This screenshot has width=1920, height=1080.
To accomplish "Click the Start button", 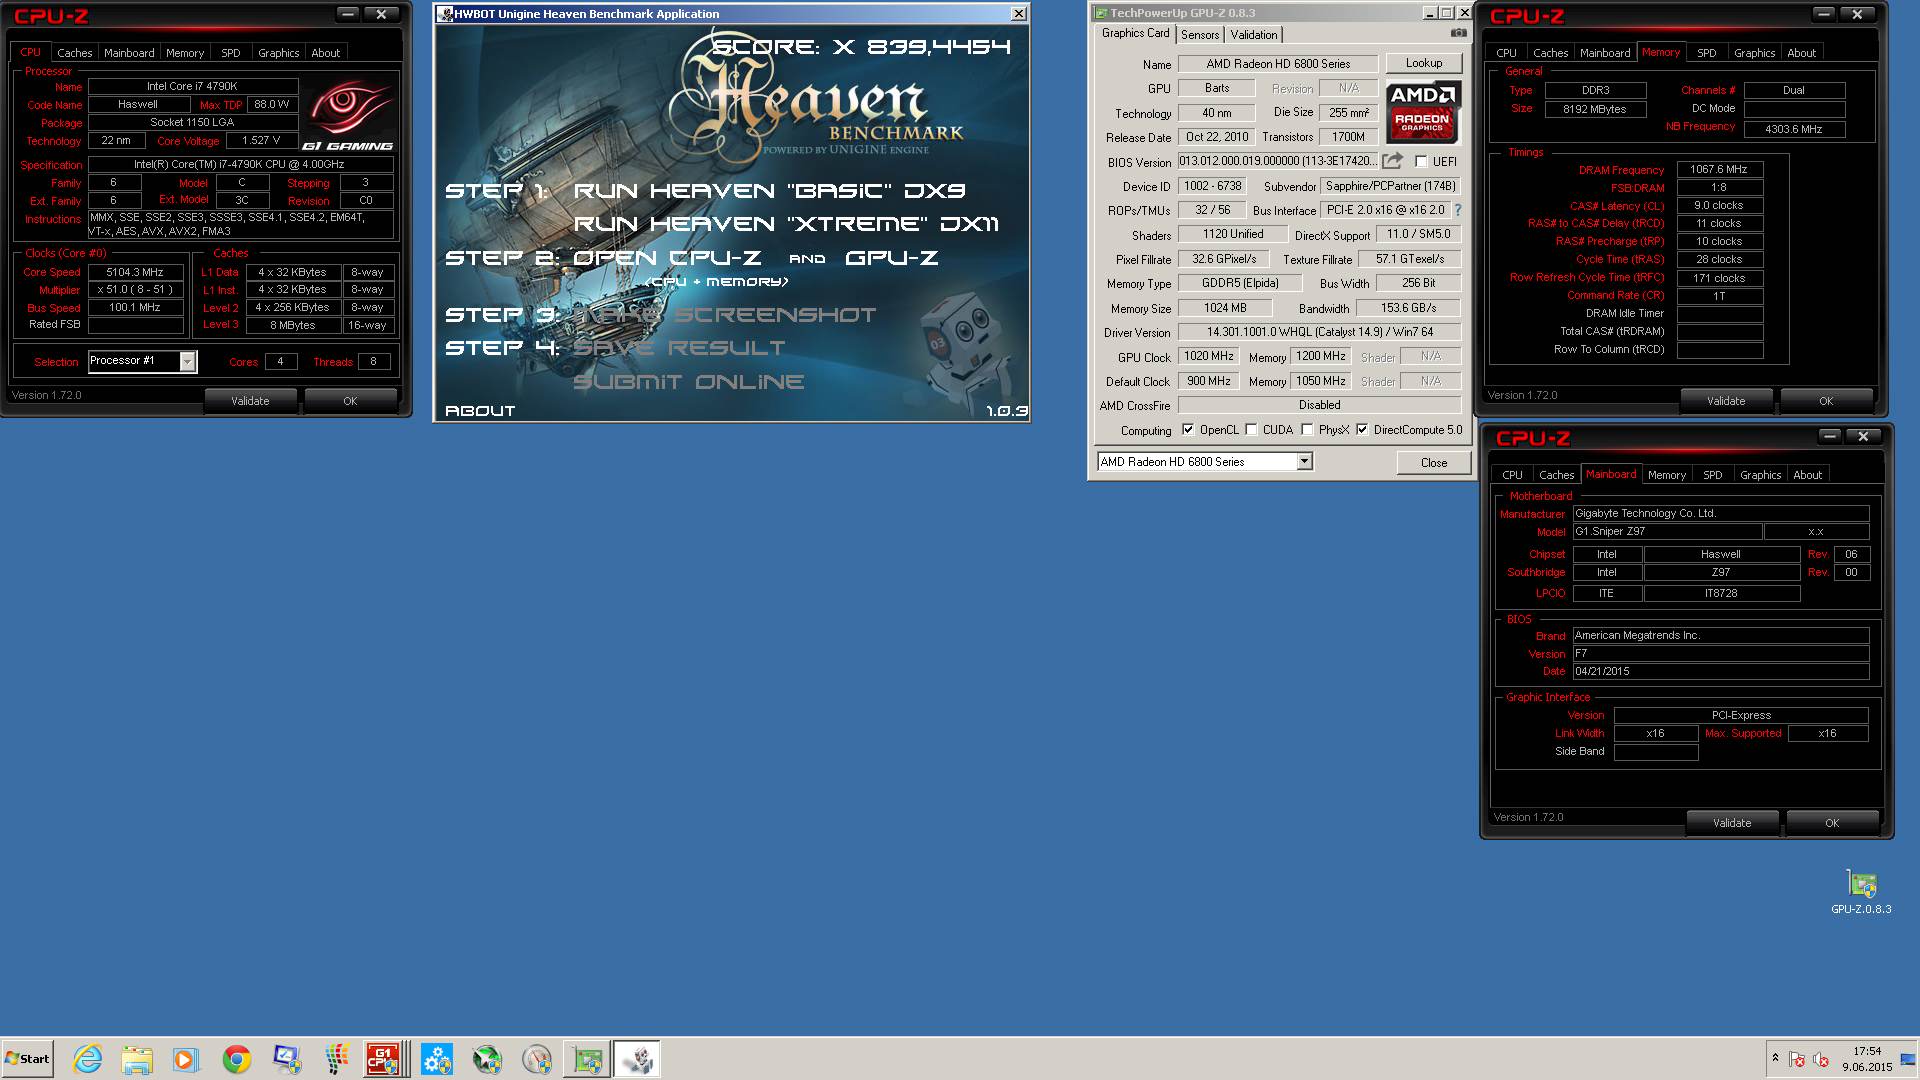I will pyautogui.click(x=27, y=1059).
